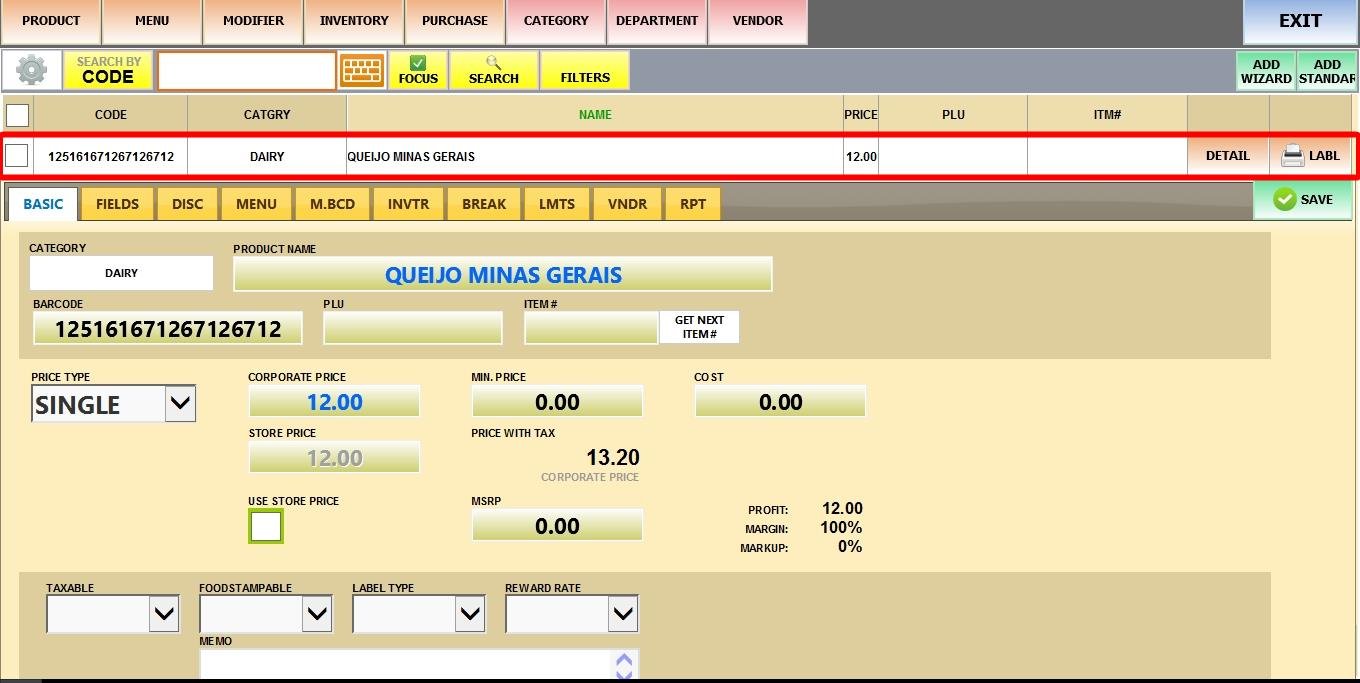Open the FILTERS button
Screen dimensions: 1360x683
click(x=585, y=71)
